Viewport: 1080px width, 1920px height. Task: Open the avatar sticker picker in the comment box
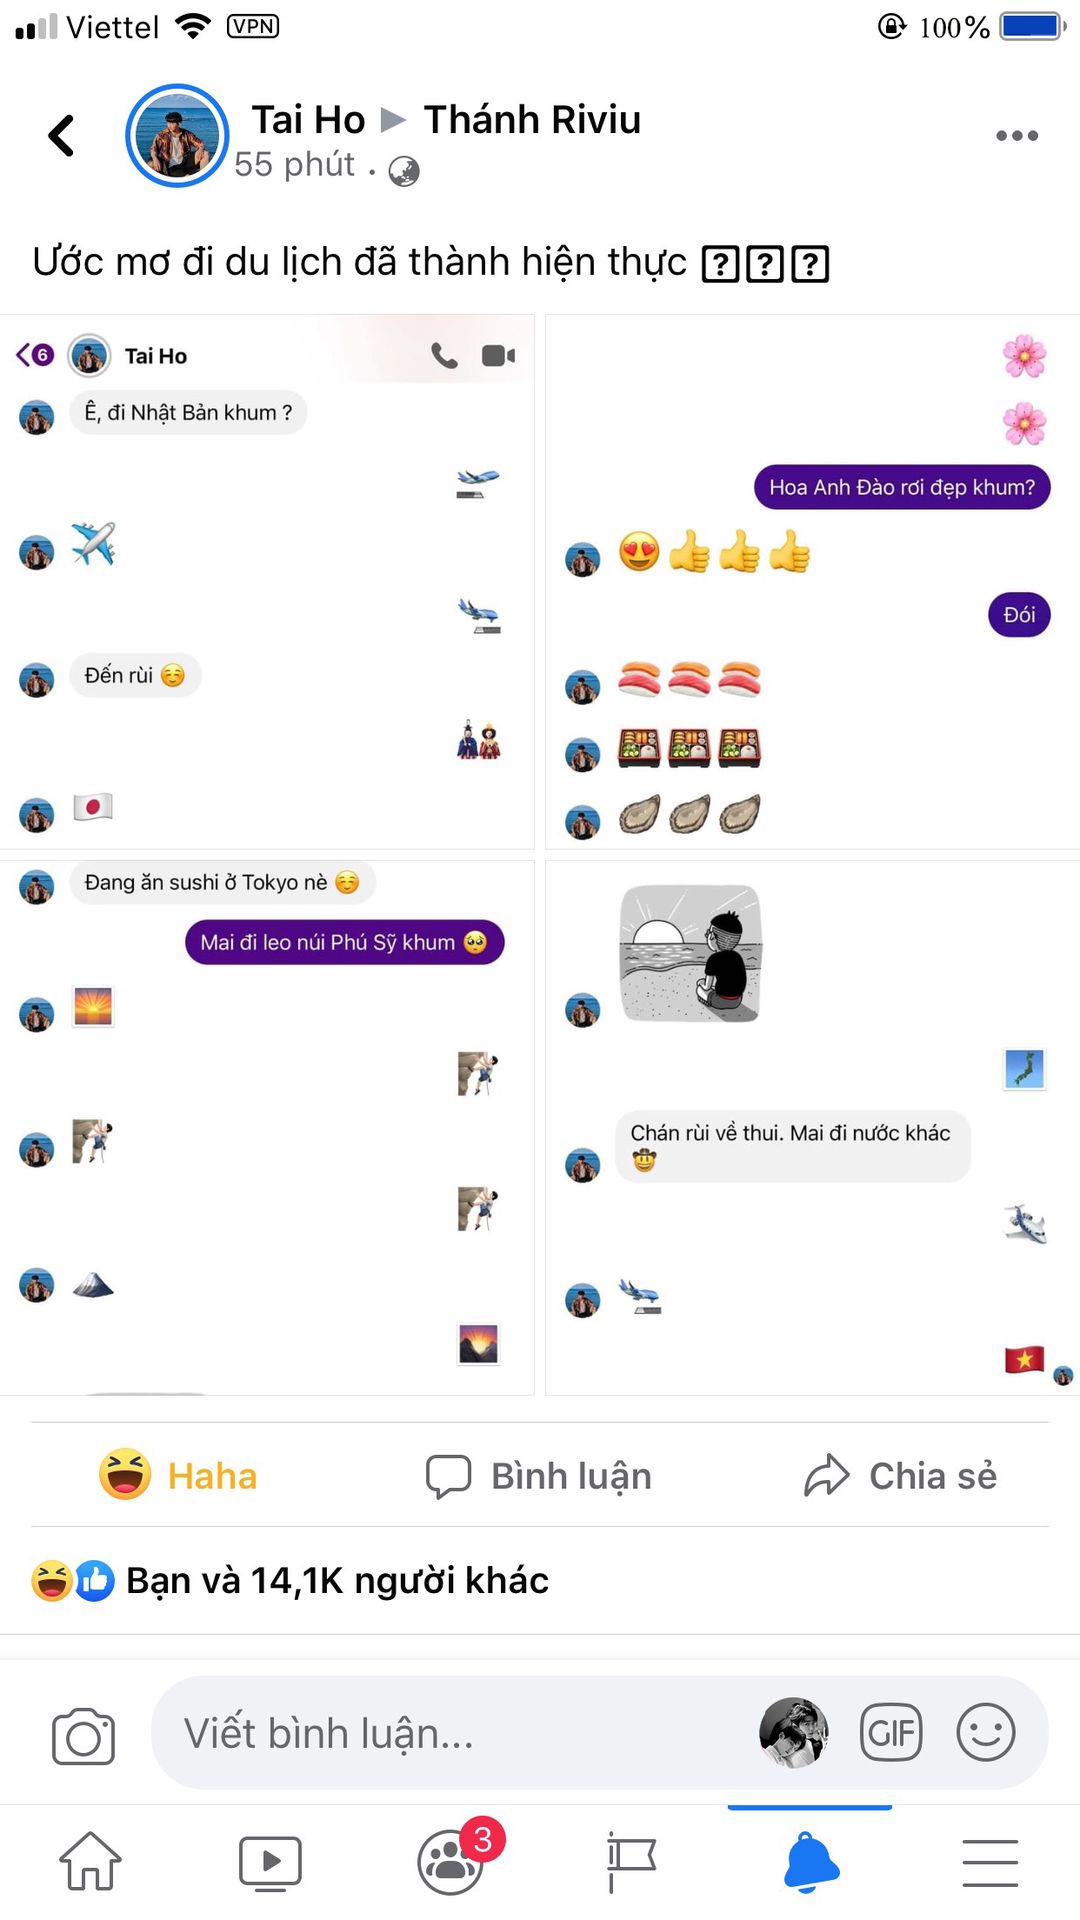coord(793,1733)
